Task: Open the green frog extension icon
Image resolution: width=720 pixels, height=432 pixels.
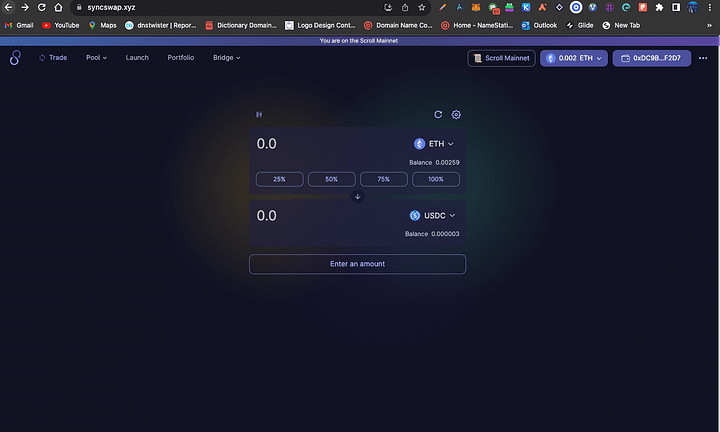Action: (x=509, y=7)
